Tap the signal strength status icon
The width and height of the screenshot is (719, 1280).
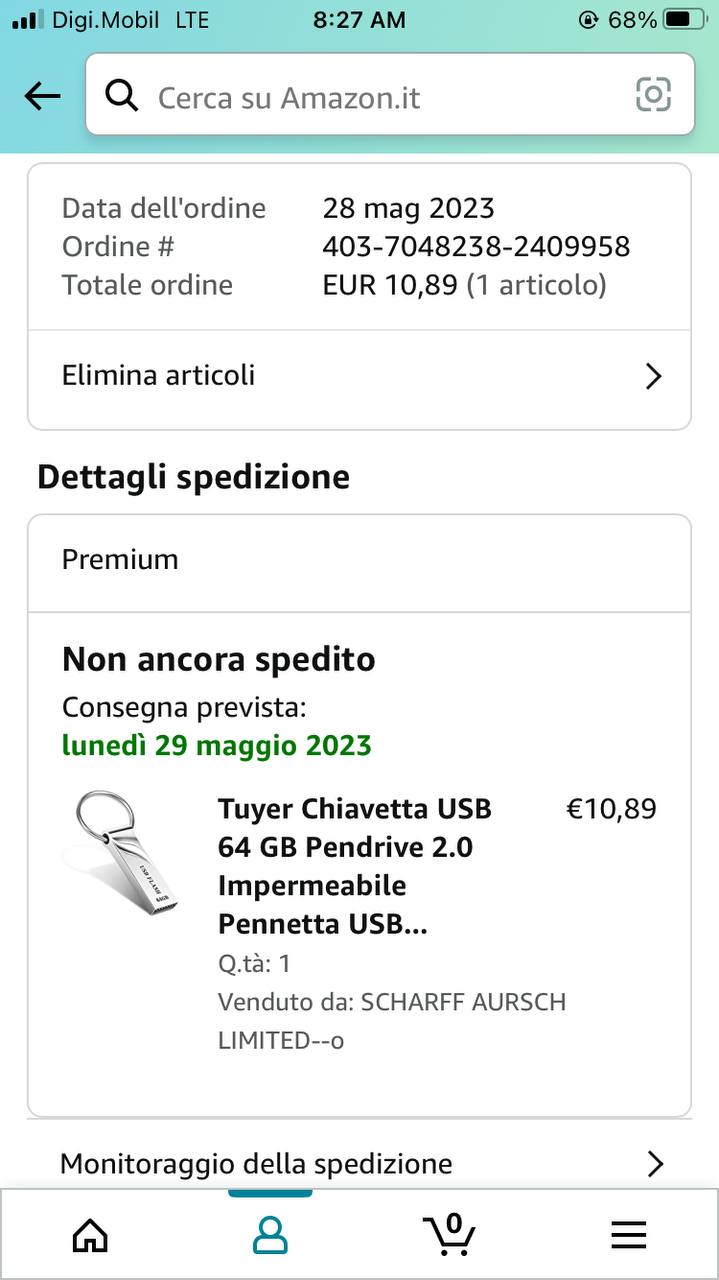(28, 19)
